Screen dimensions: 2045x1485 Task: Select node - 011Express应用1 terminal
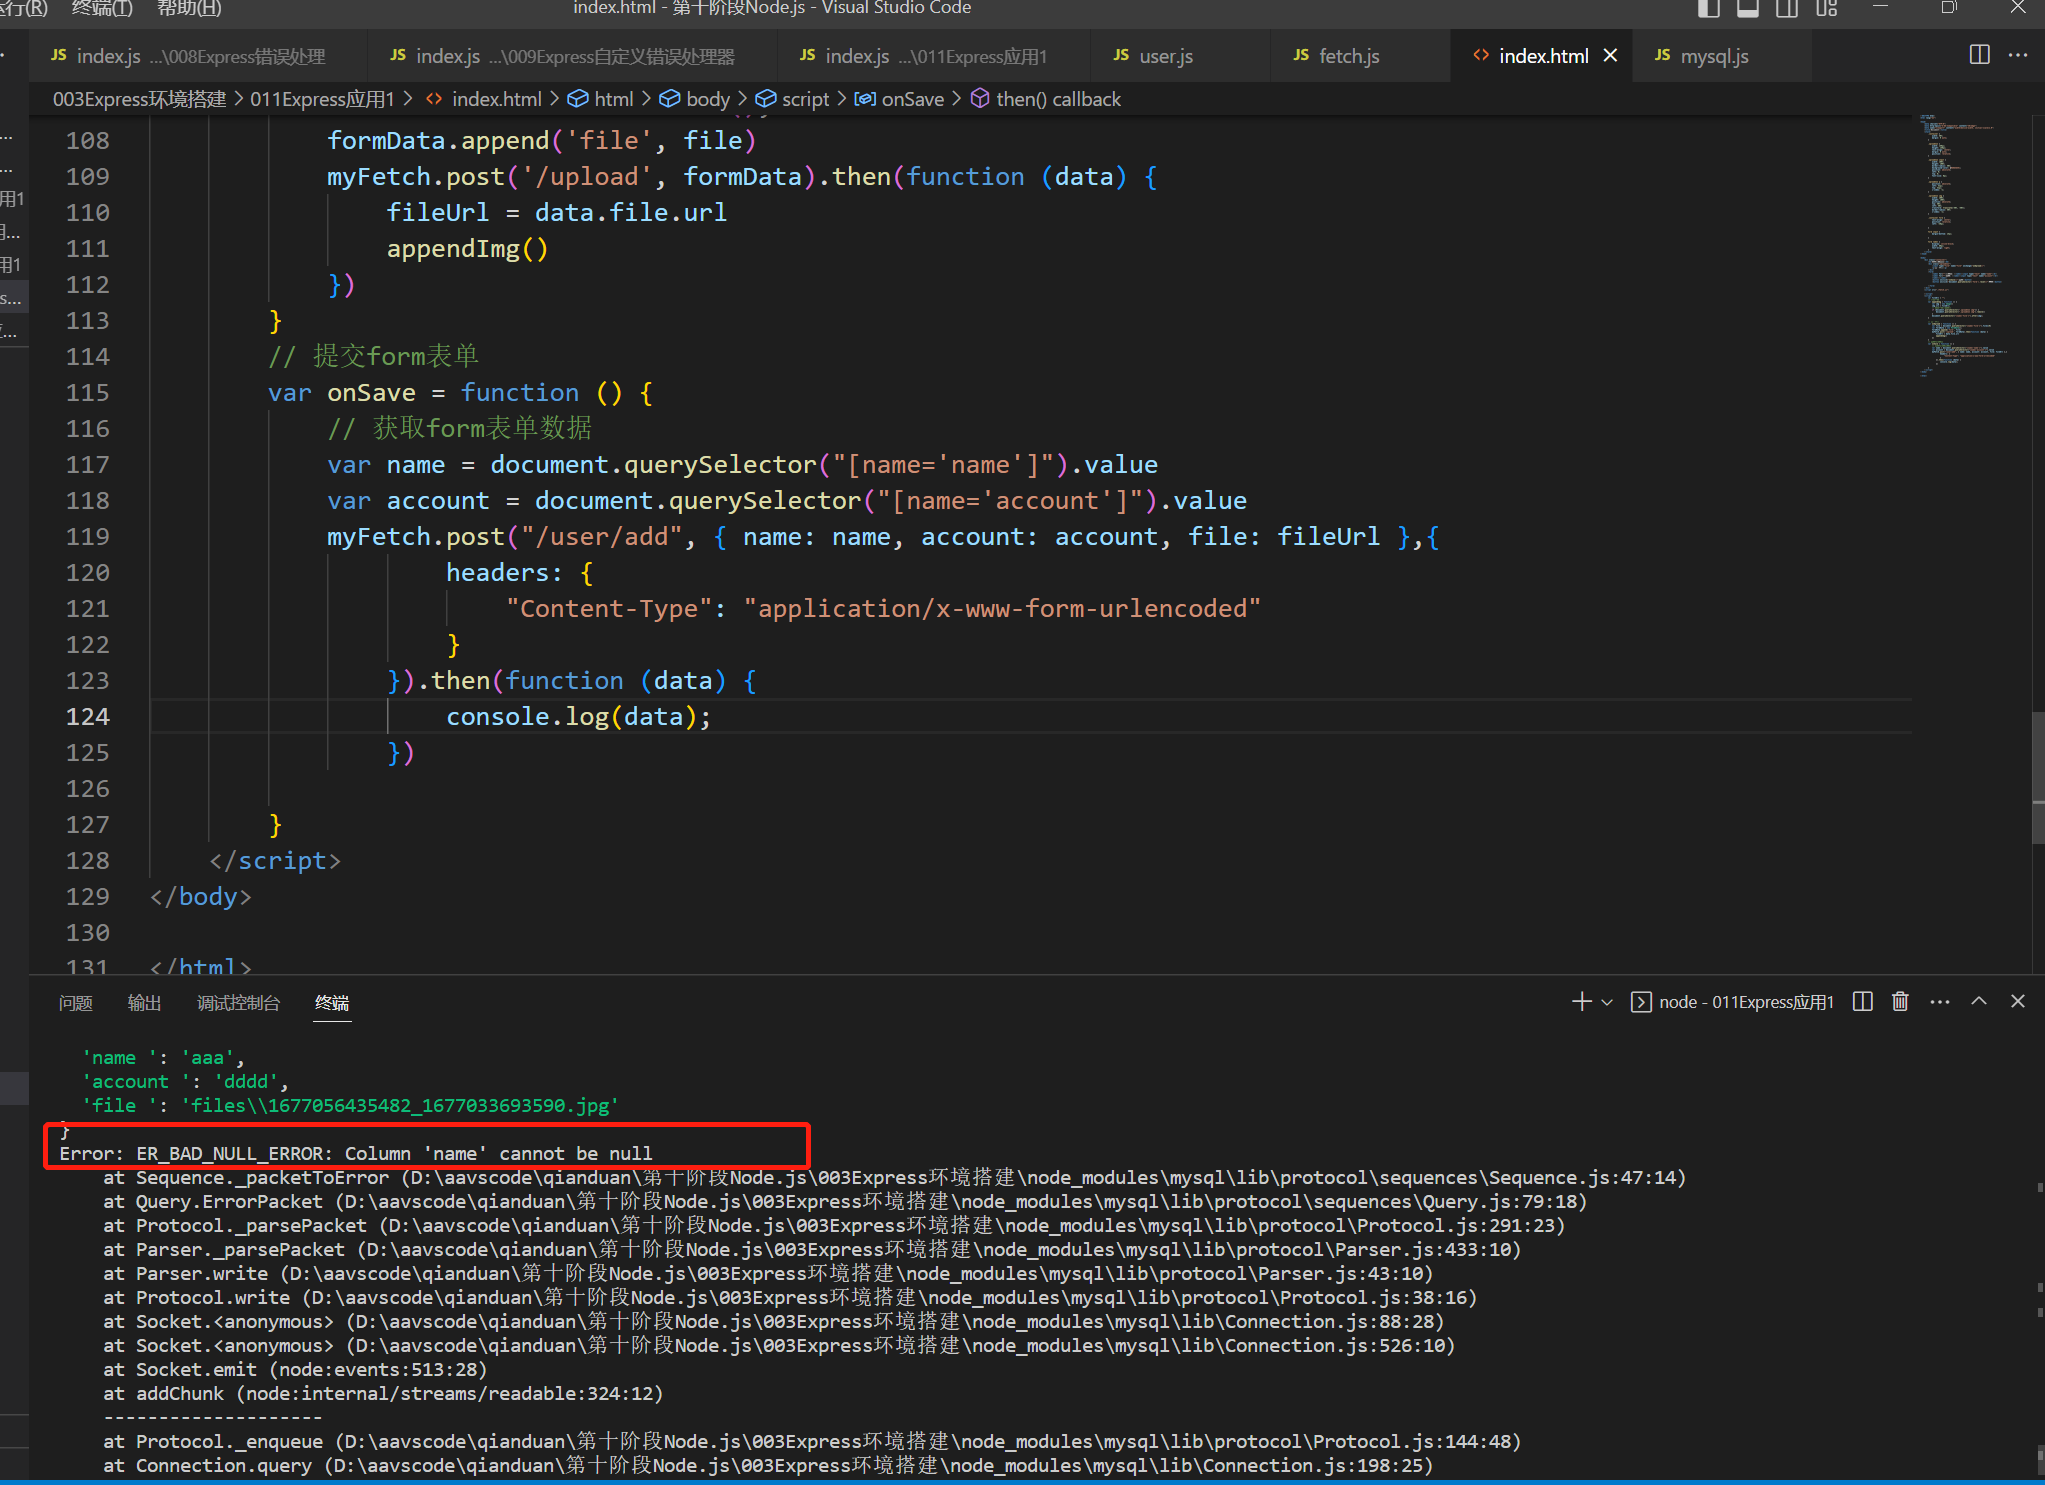click(1733, 1002)
